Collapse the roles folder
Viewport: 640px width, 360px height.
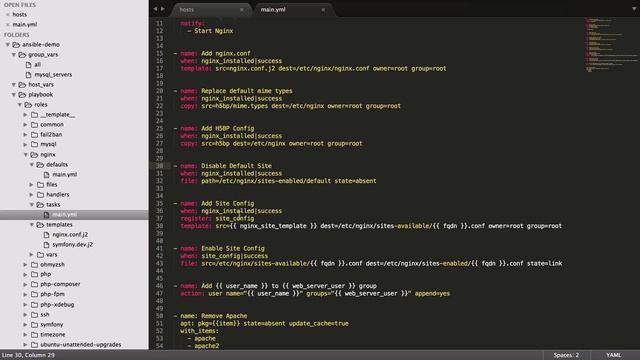tap(20, 104)
